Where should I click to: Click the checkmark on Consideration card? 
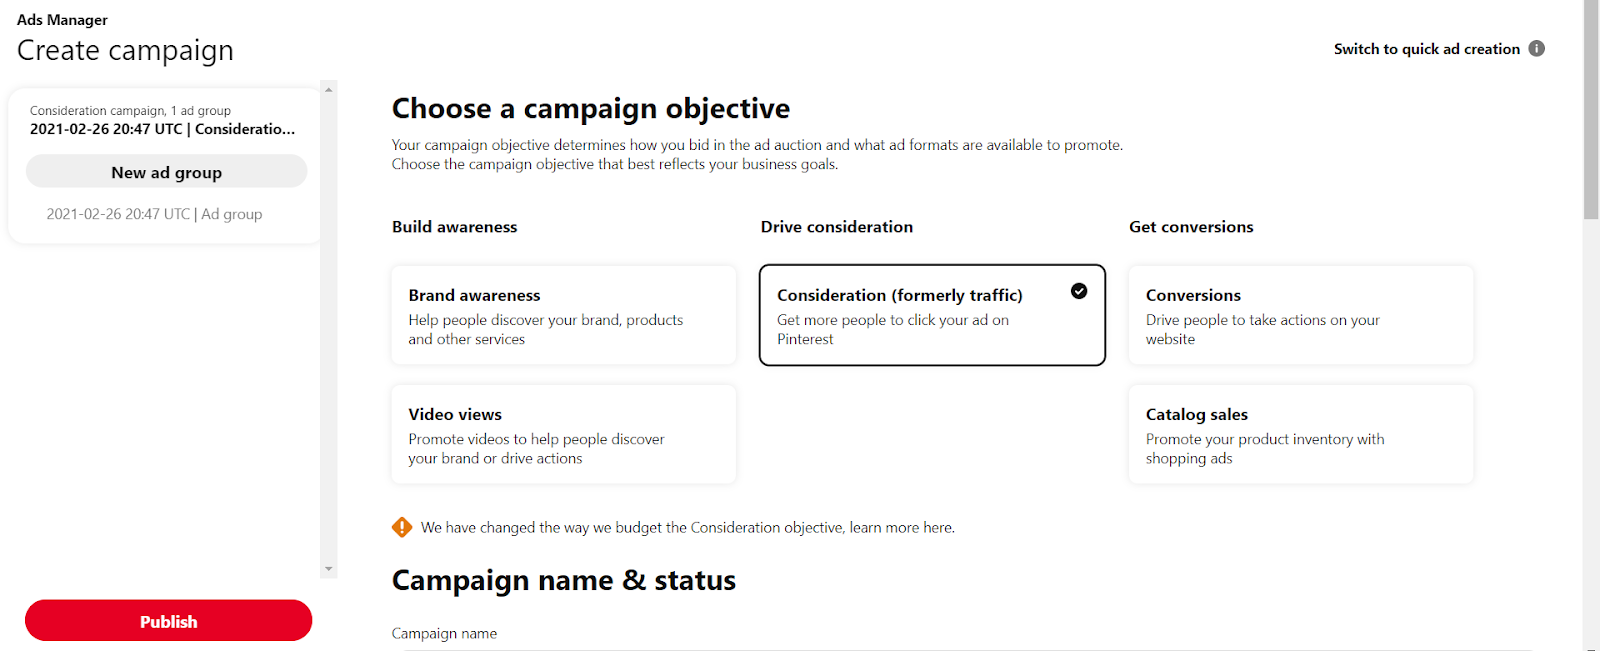coord(1079,291)
